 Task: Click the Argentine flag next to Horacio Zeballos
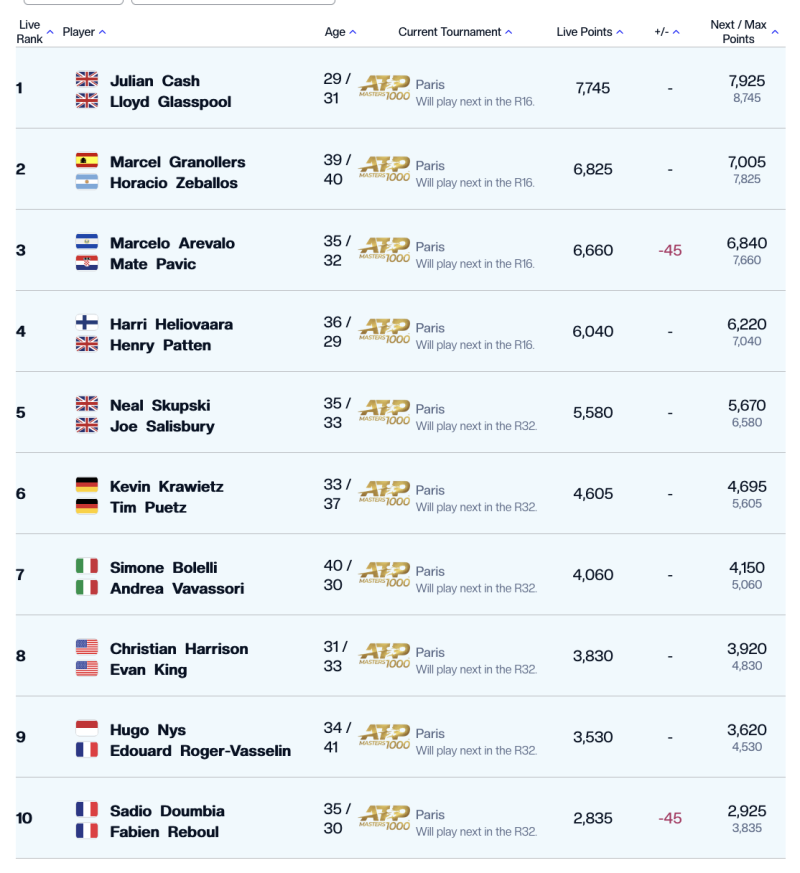point(87,182)
